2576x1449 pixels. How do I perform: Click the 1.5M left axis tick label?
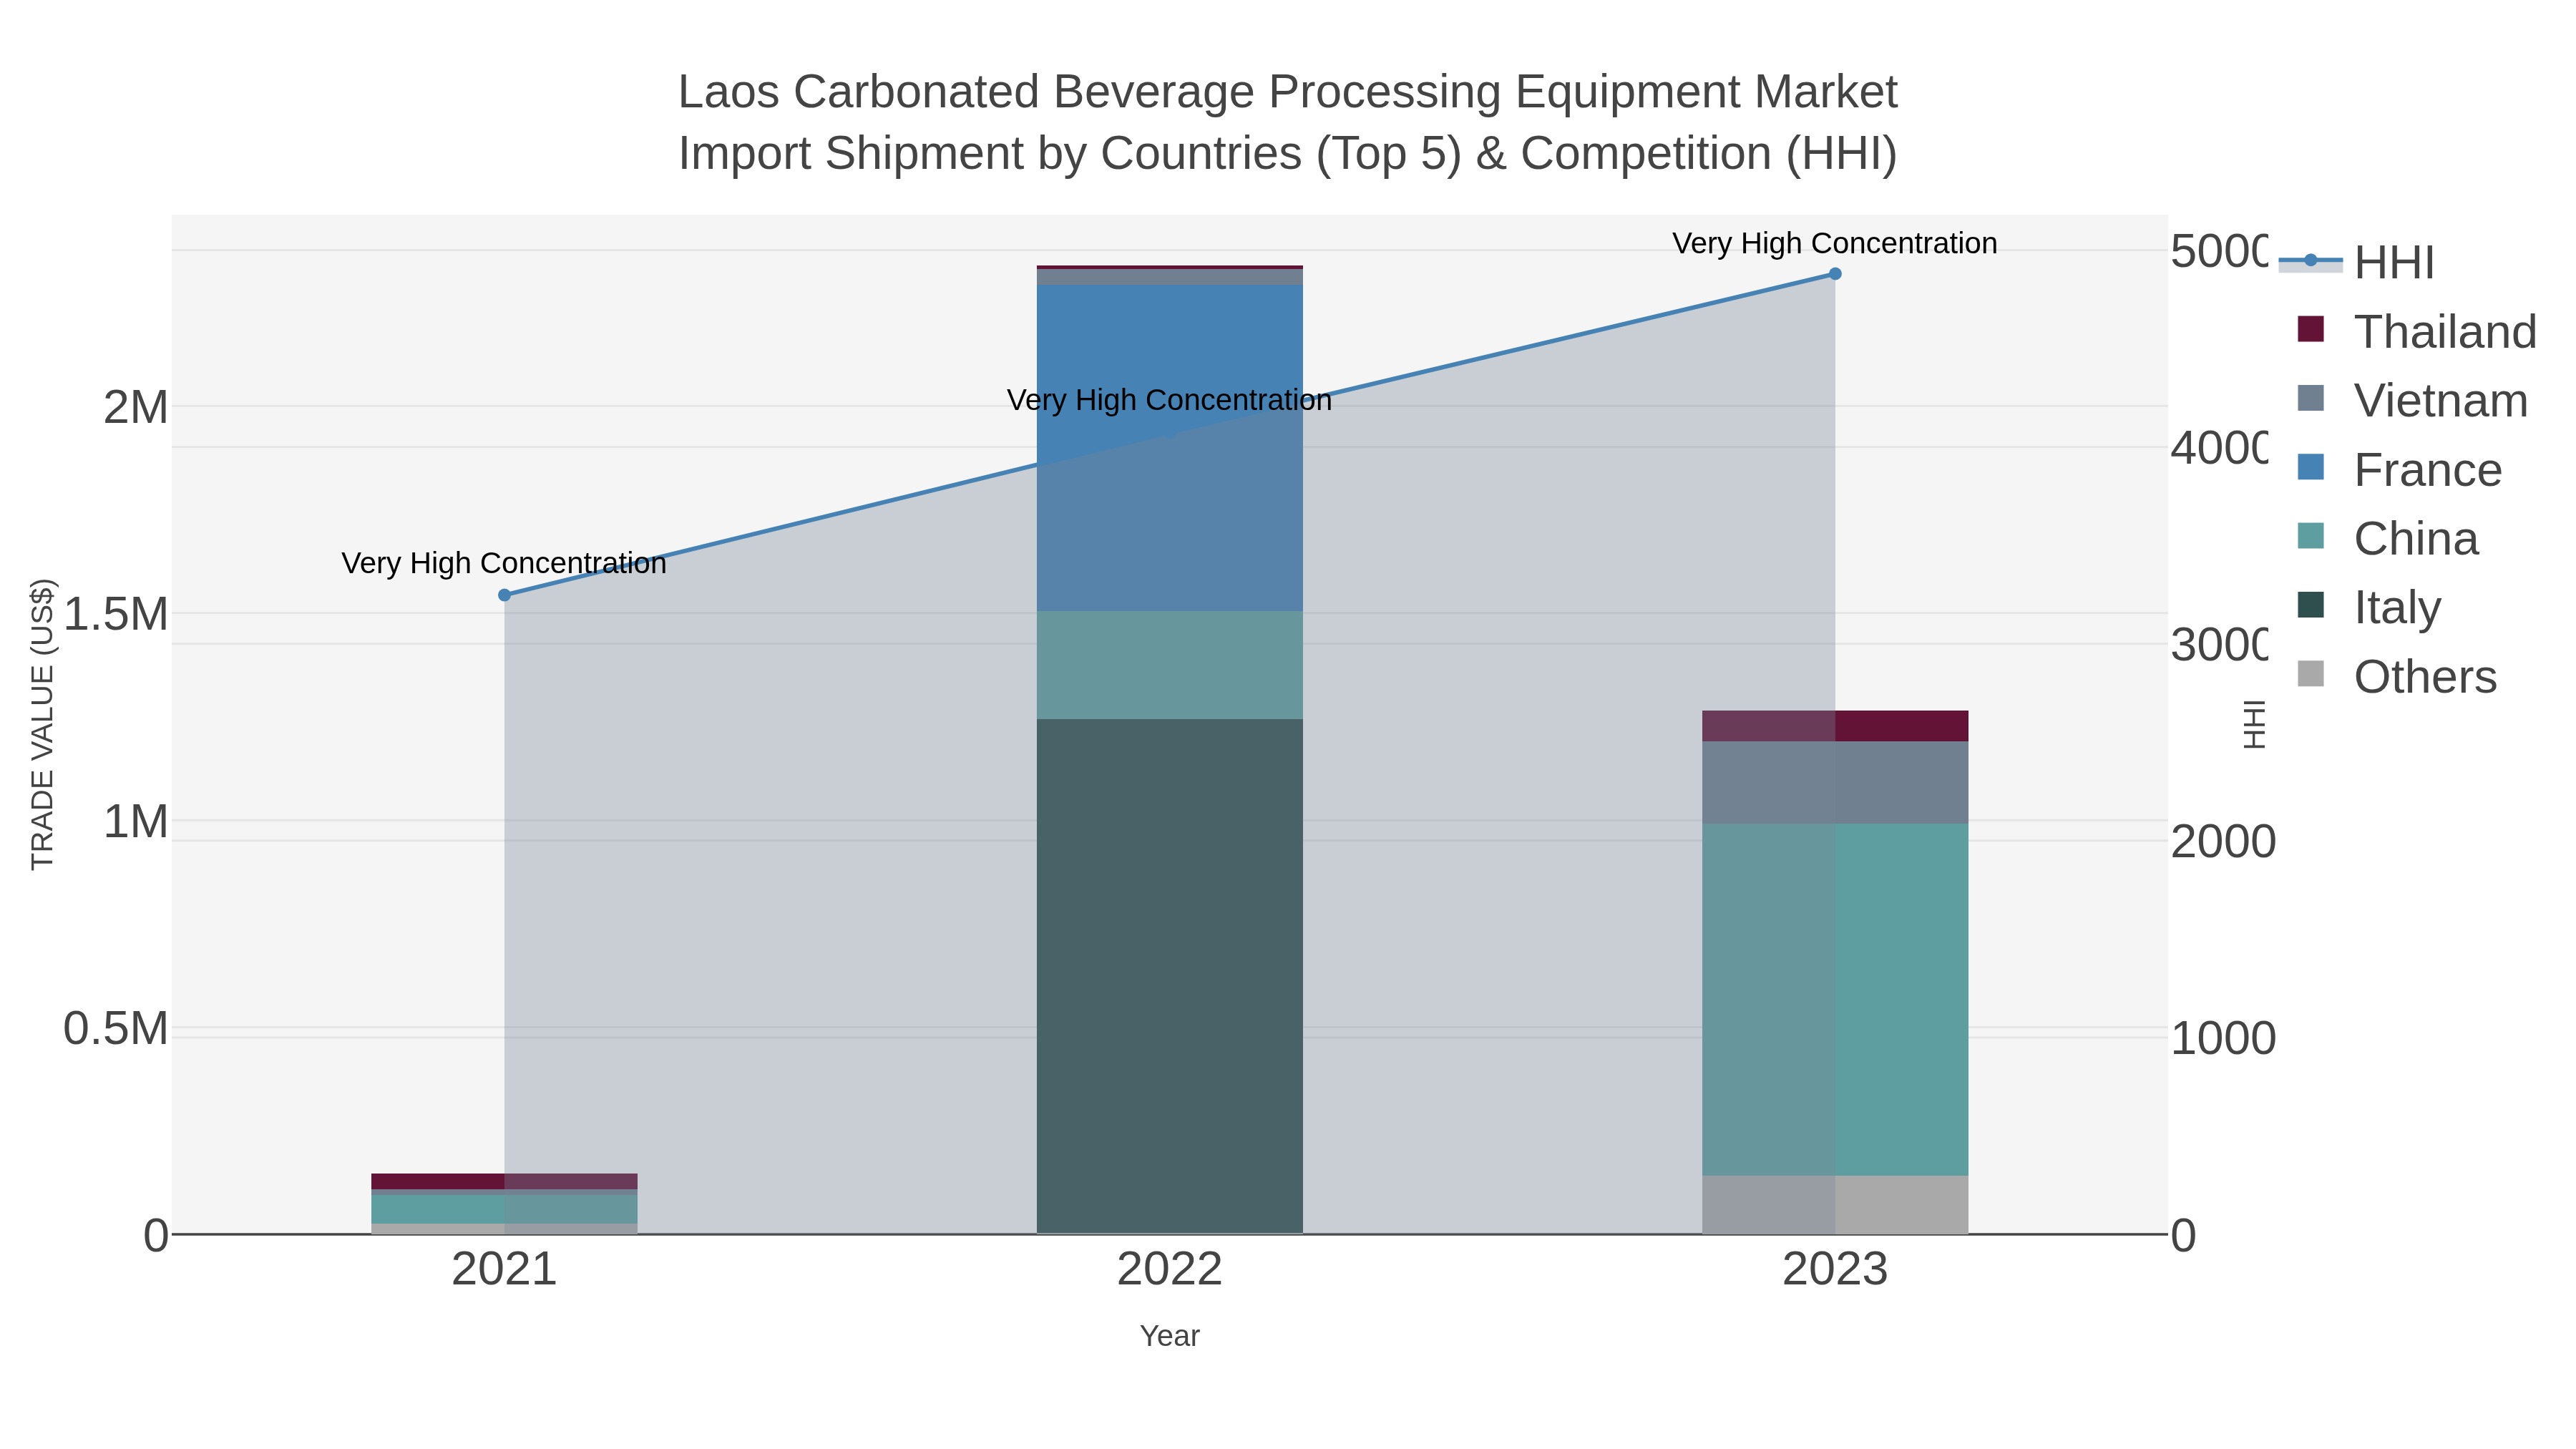click(115, 614)
